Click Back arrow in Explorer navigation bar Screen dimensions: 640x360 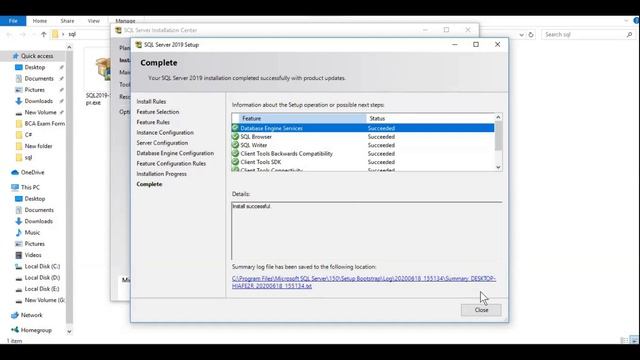coord(9,34)
